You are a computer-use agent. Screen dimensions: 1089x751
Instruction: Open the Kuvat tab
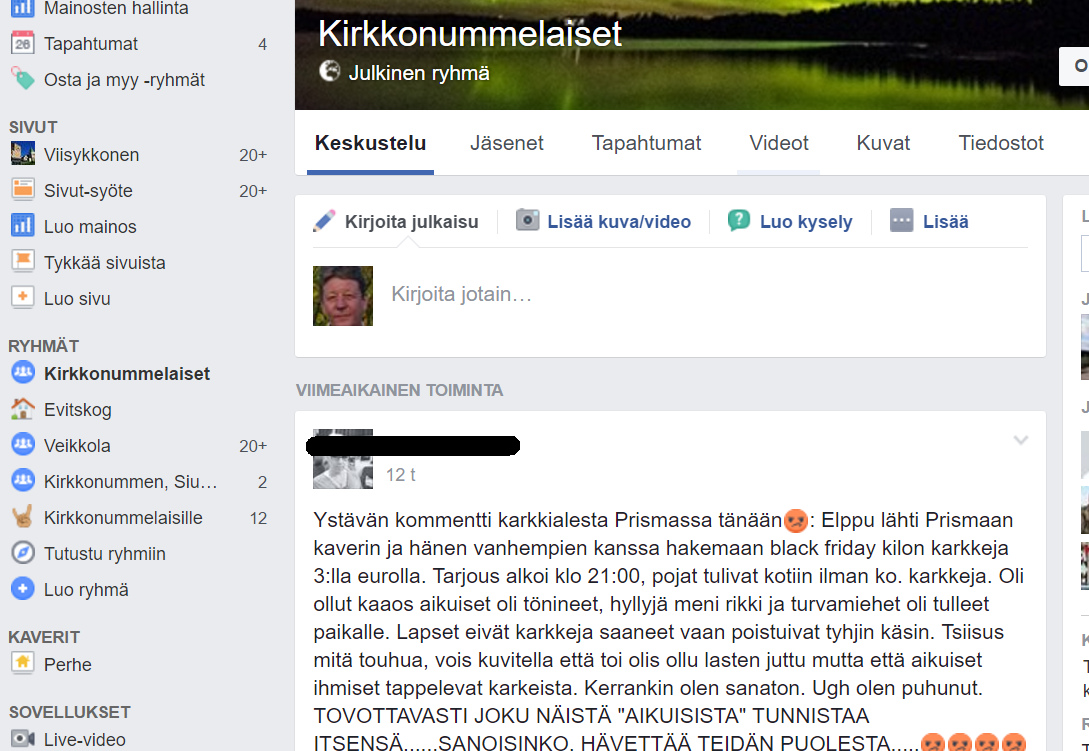pyautogui.click(x=883, y=143)
